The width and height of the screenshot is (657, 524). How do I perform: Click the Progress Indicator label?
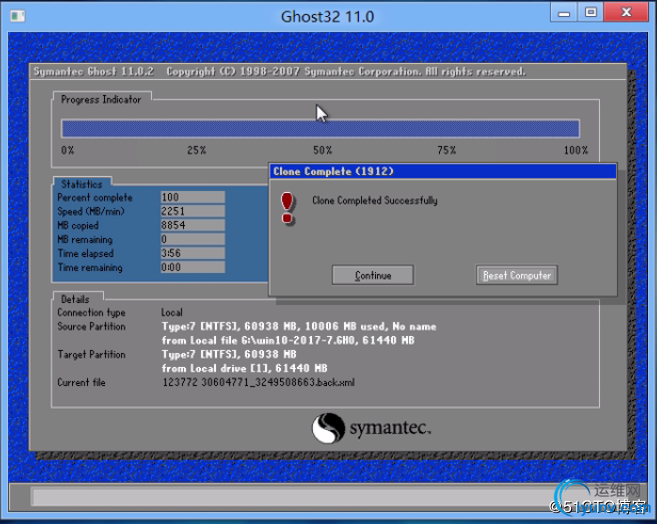(x=101, y=100)
